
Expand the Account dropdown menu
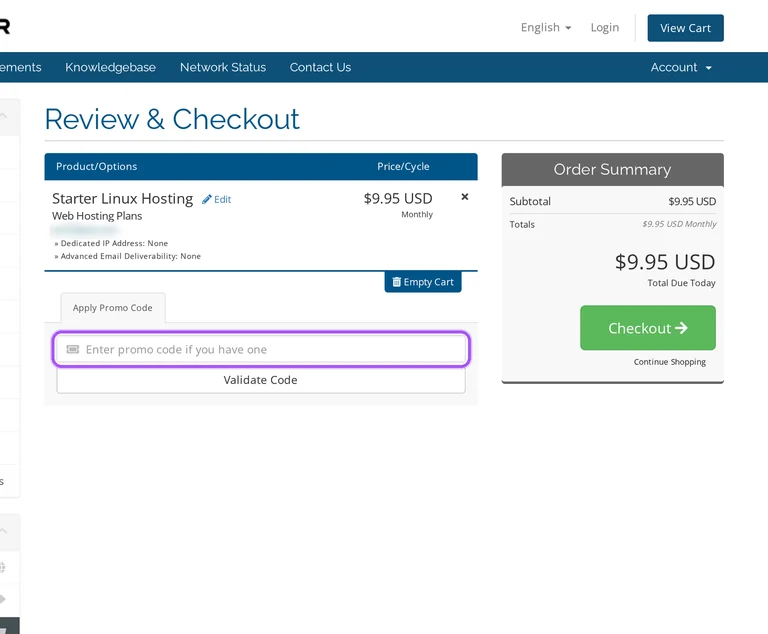click(x=681, y=67)
